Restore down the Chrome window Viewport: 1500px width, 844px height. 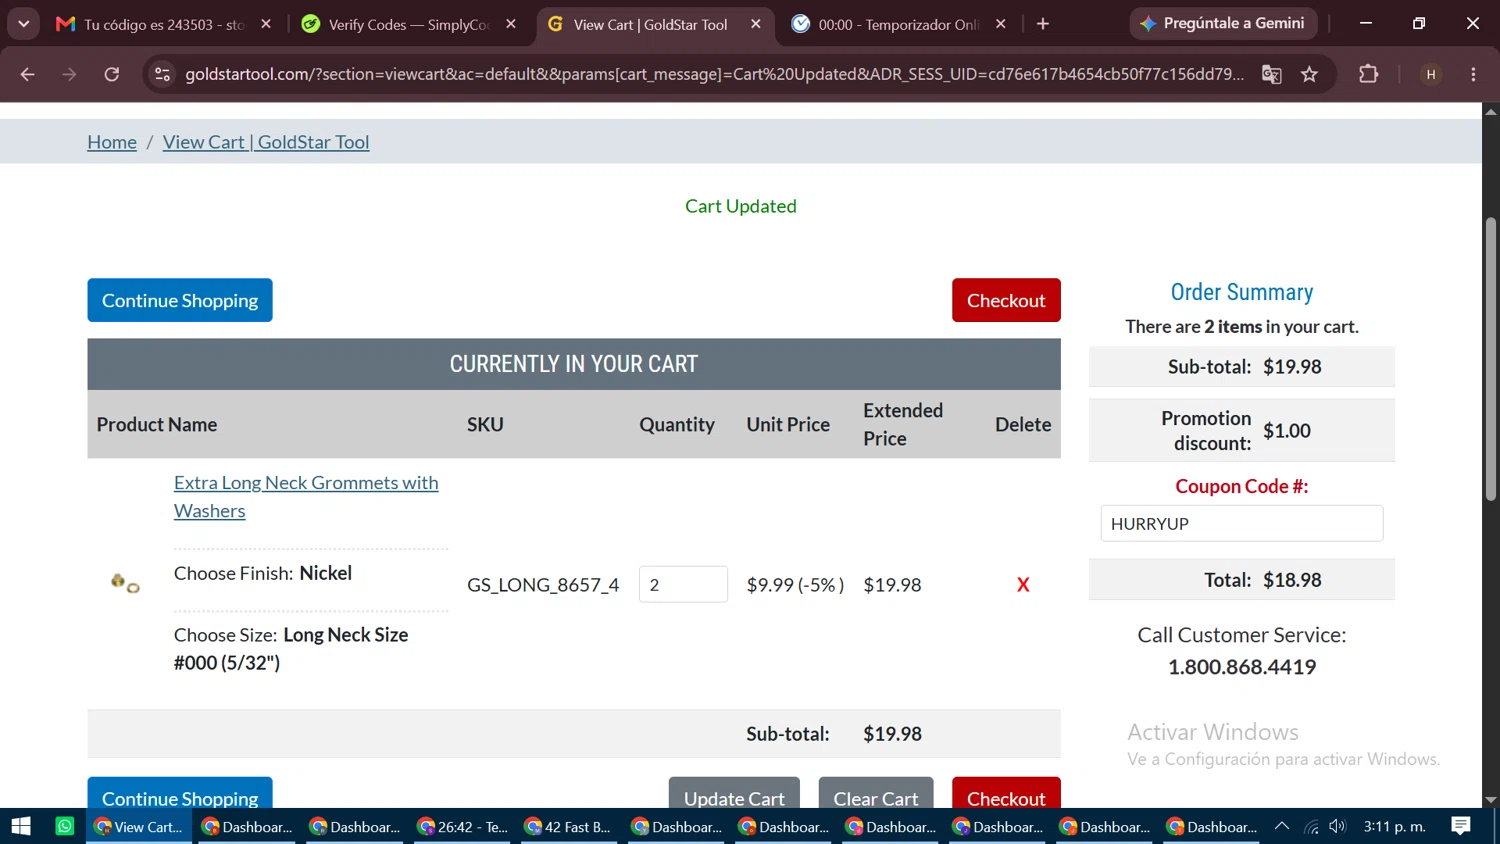[x=1419, y=23]
